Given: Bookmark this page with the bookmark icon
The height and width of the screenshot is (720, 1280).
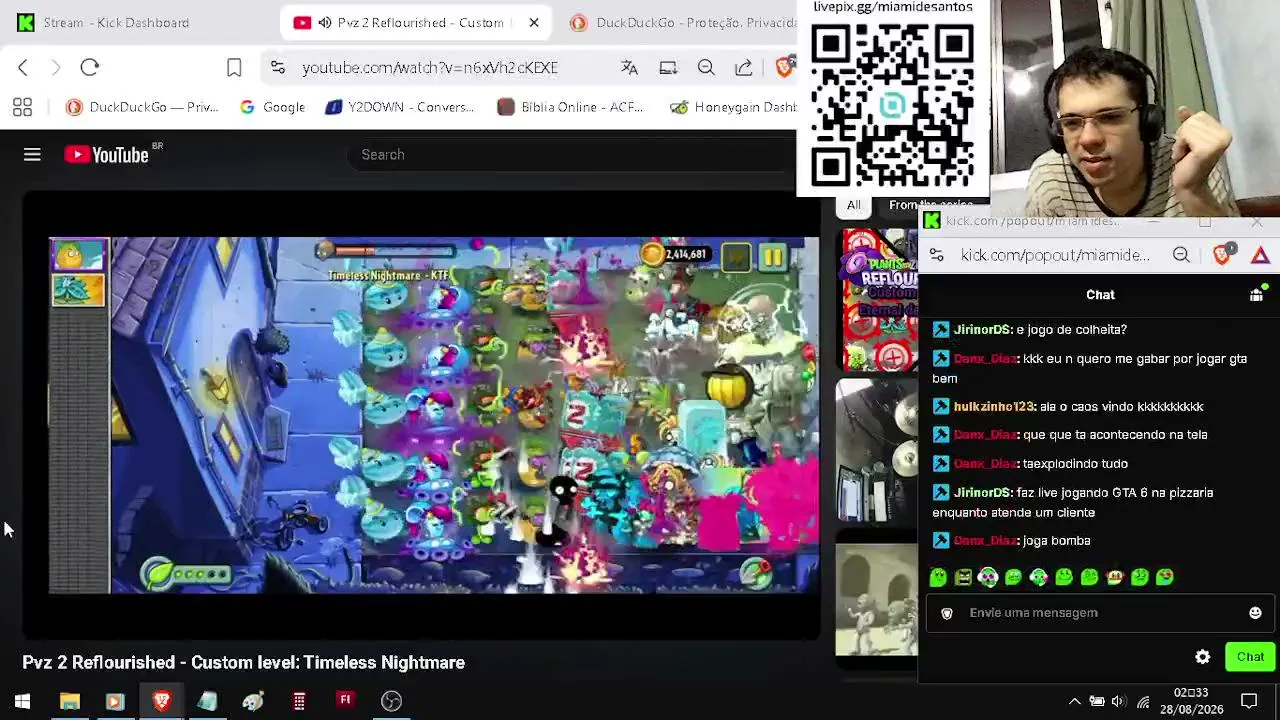Looking at the screenshot, I should click(x=234, y=67).
